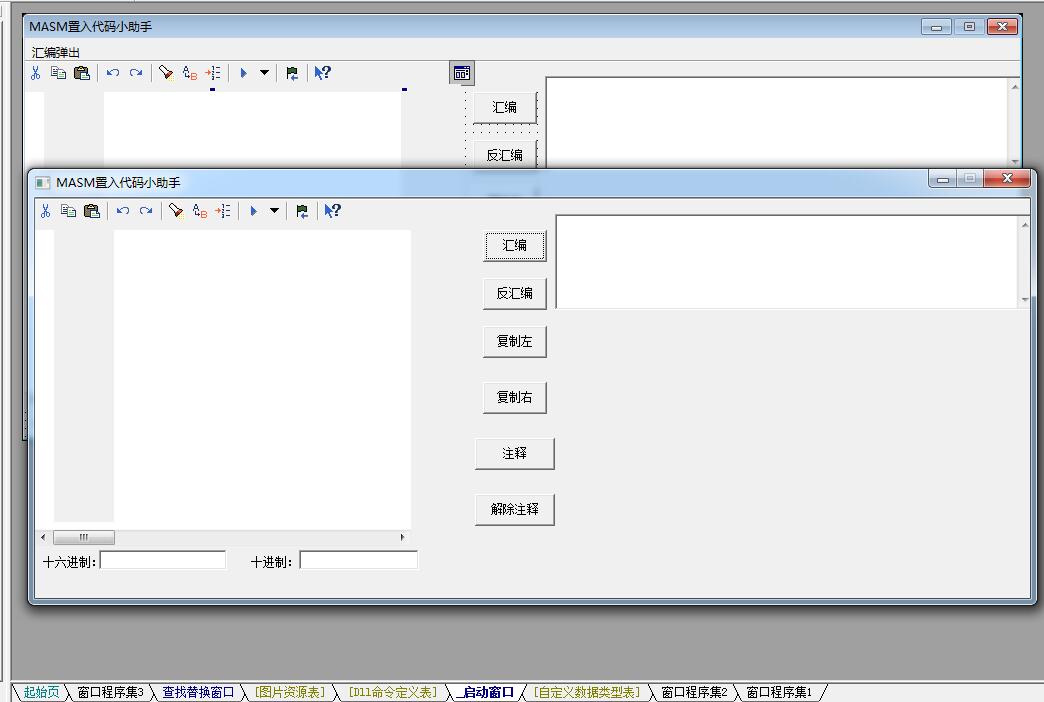Click the 反汇编 button in the front window
The height and width of the screenshot is (702, 1044).
pyautogui.click(x=515, y=294)
